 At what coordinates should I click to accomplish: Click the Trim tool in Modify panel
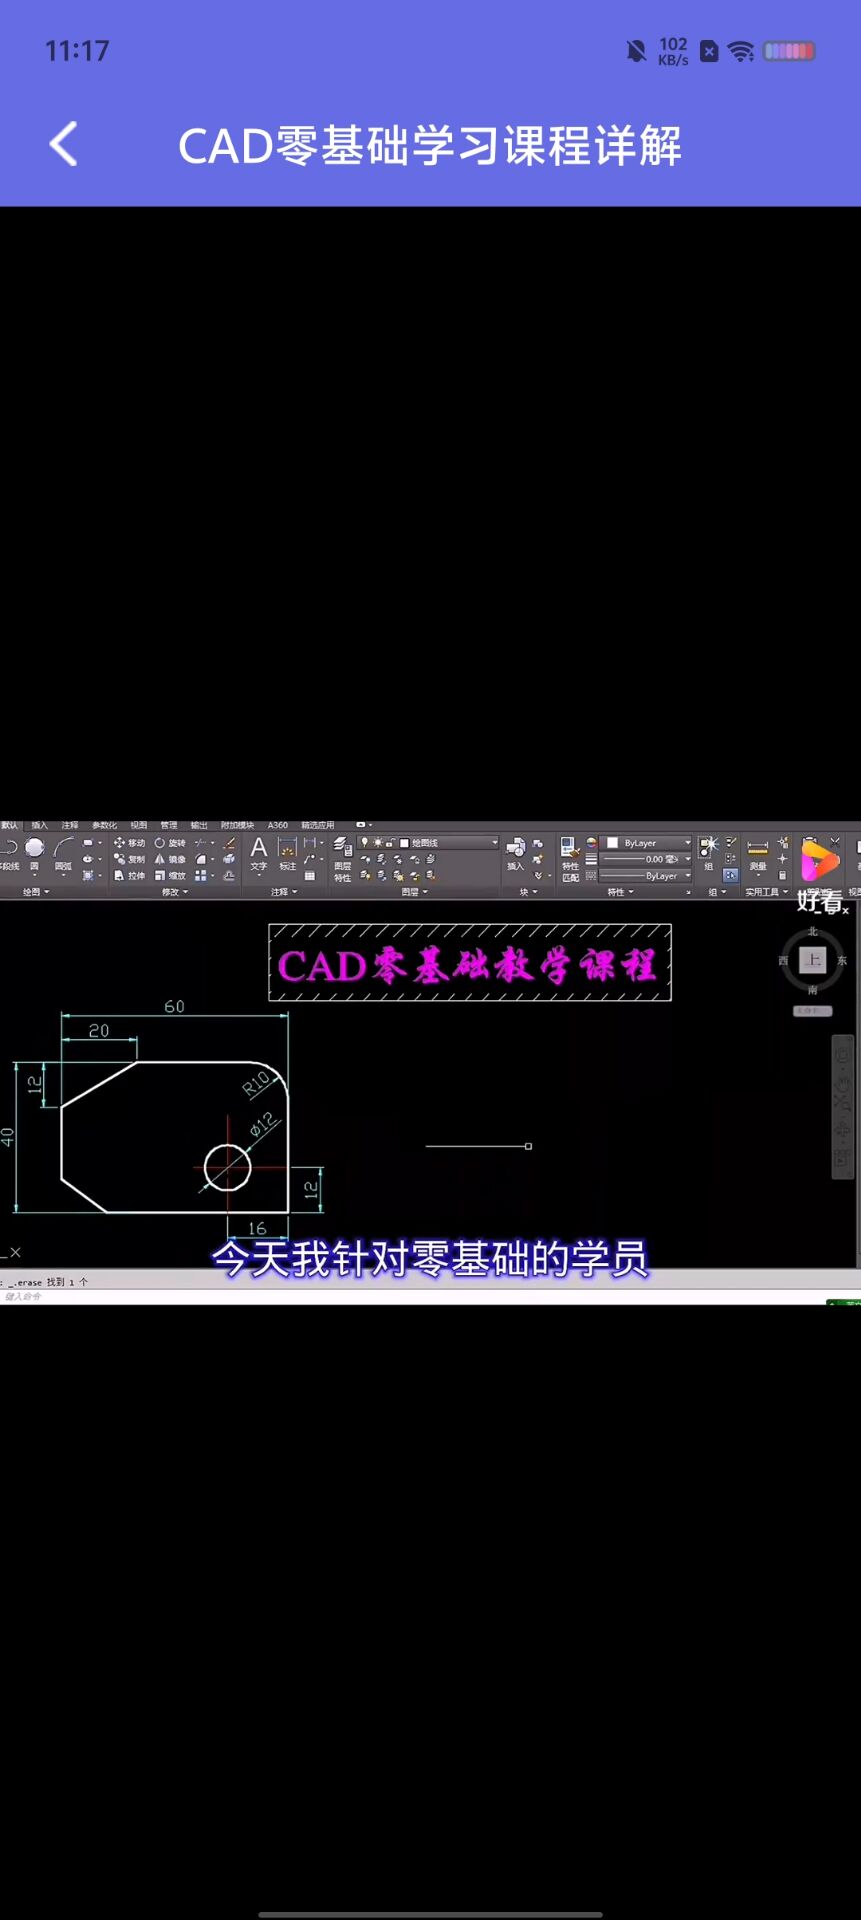click(x=201, y=843)
